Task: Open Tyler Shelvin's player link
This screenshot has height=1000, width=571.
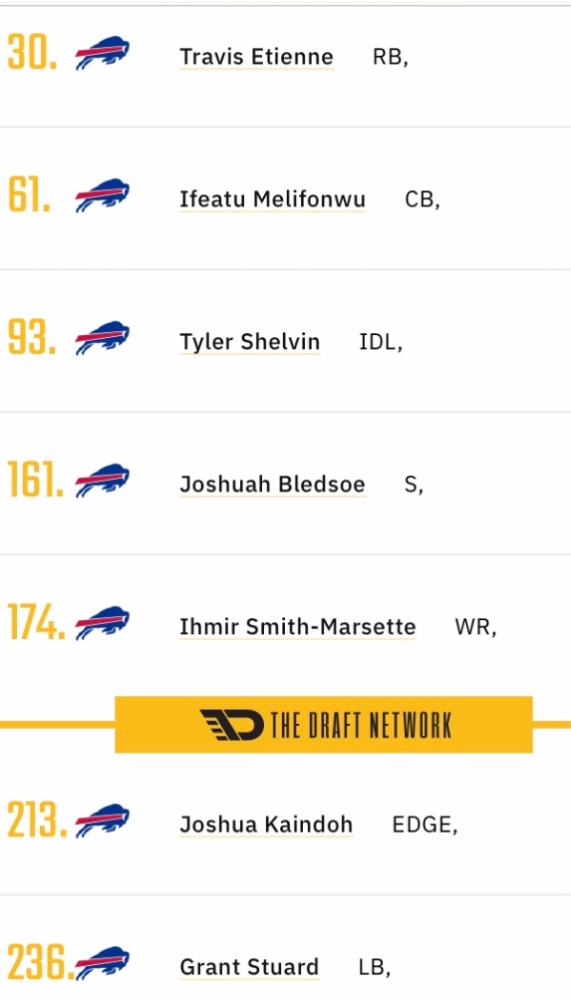Action: click(249, 342)
